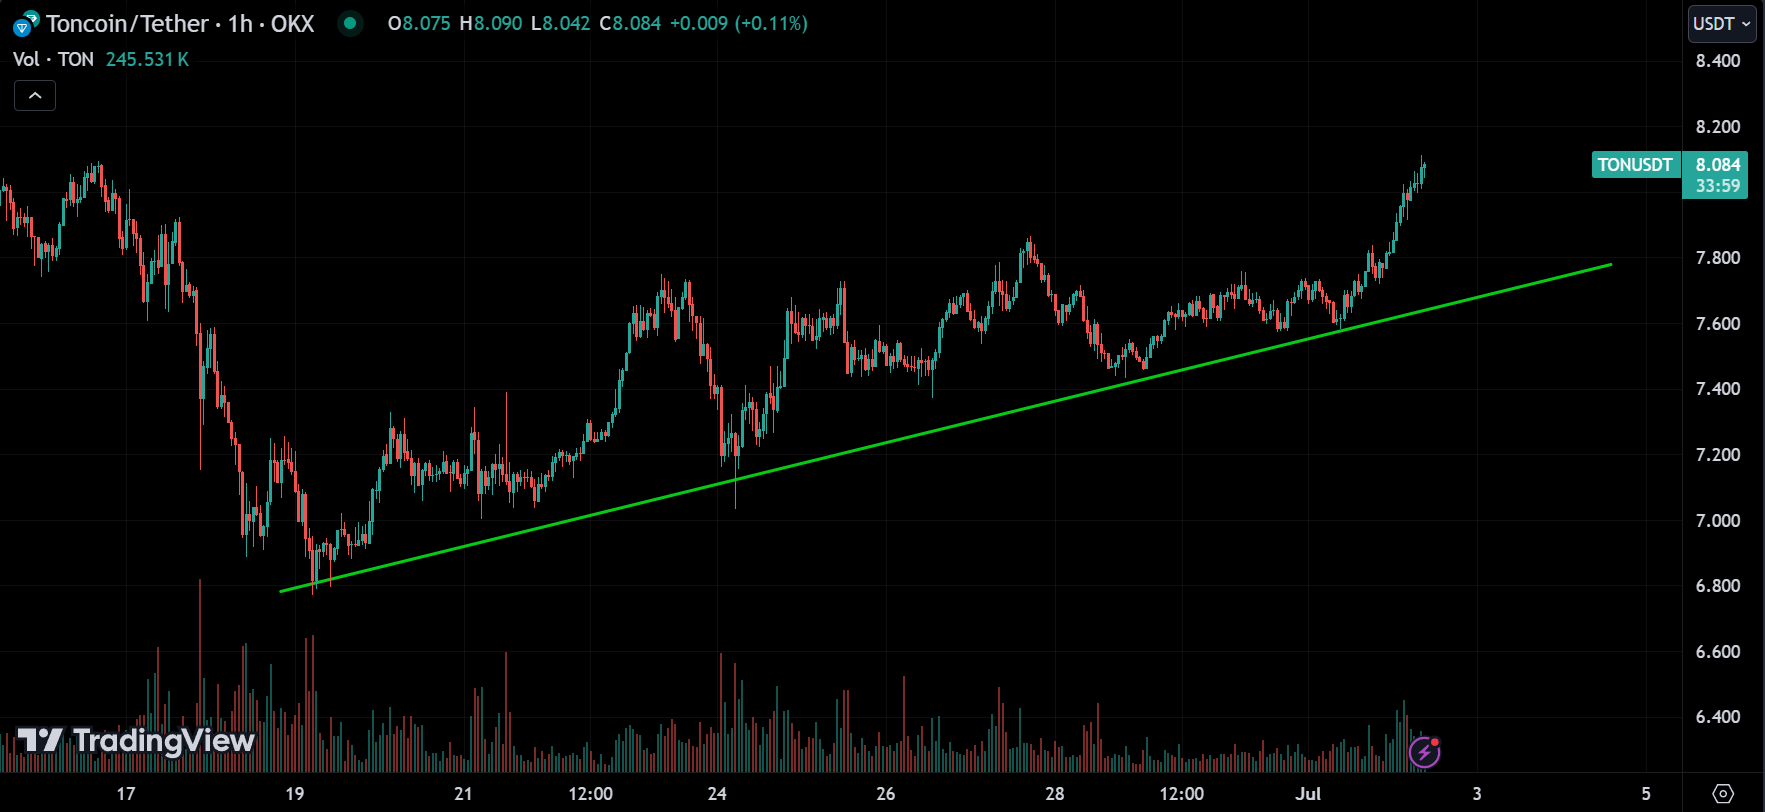Screen dimensions: 1765x812
Task: Click date label 19 on time axis
Action: 294,794
